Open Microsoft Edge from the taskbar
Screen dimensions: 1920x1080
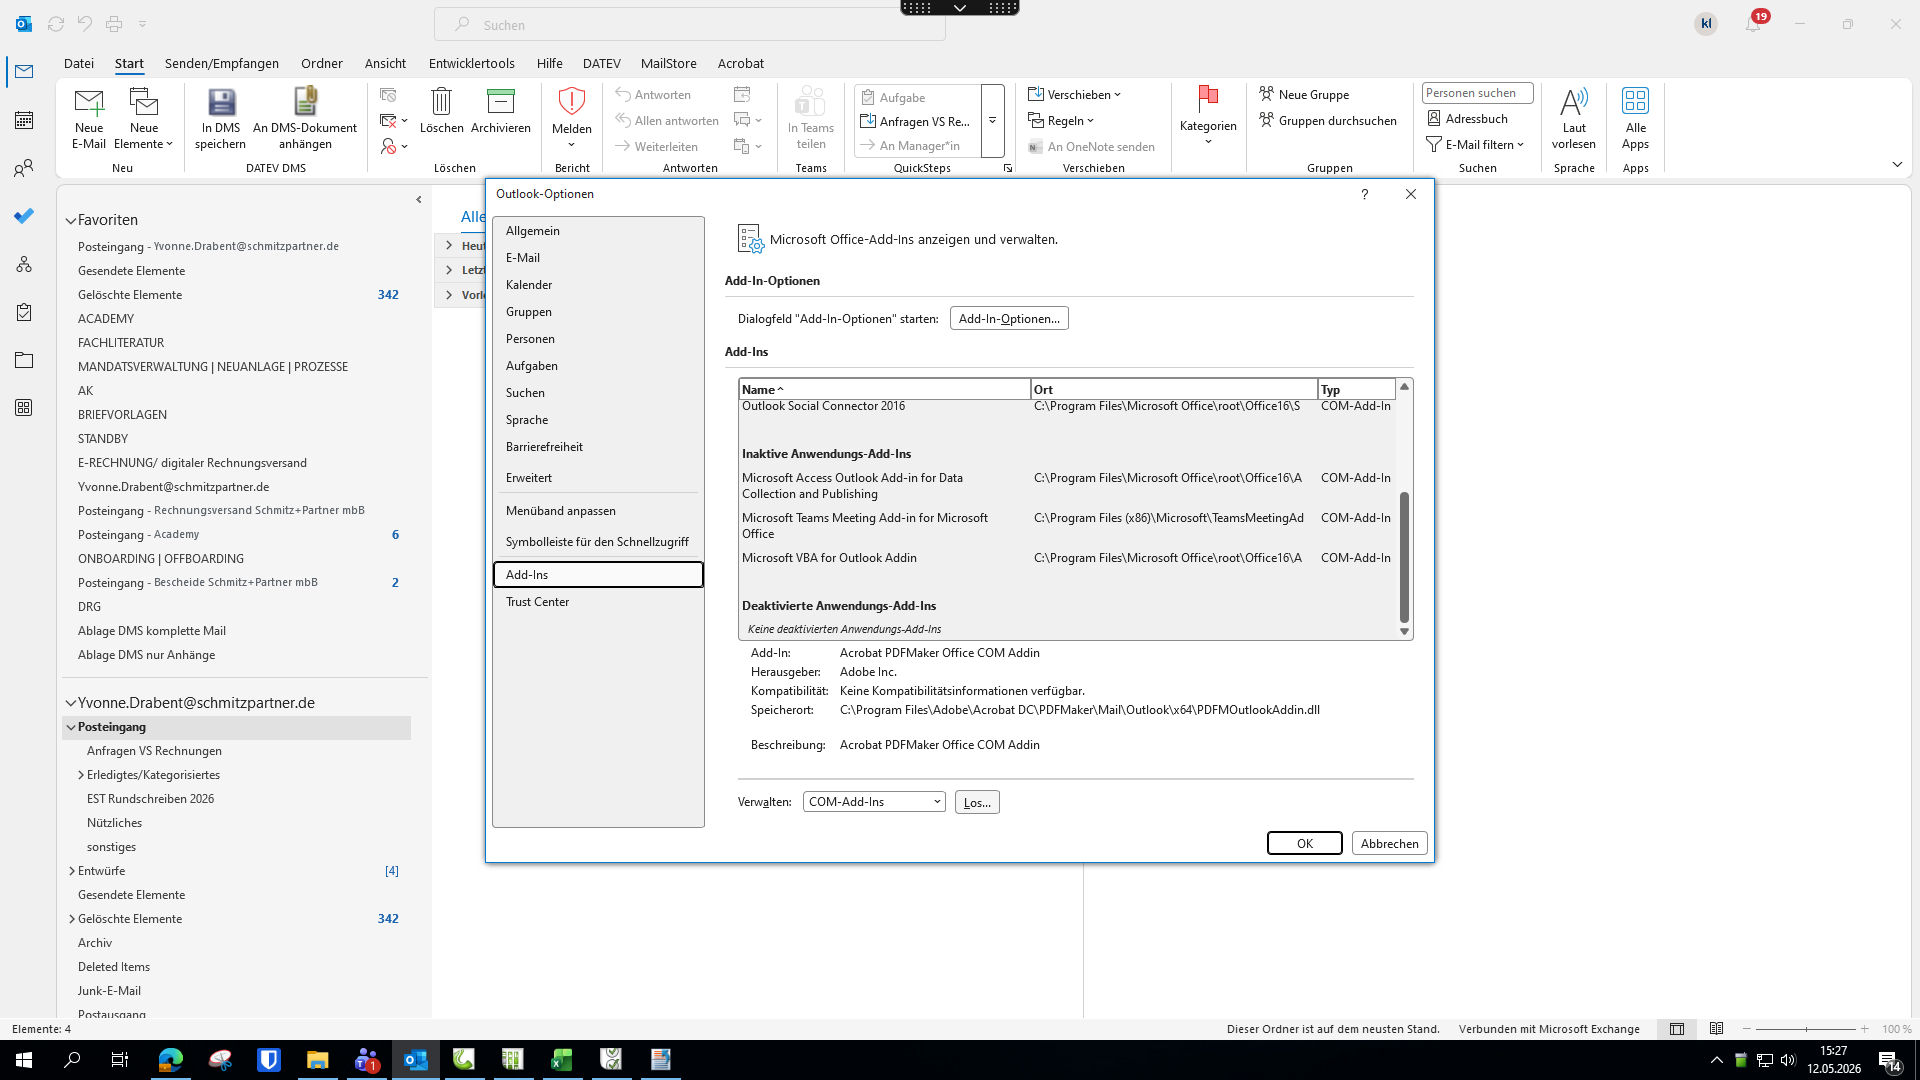coord(171,1060)
